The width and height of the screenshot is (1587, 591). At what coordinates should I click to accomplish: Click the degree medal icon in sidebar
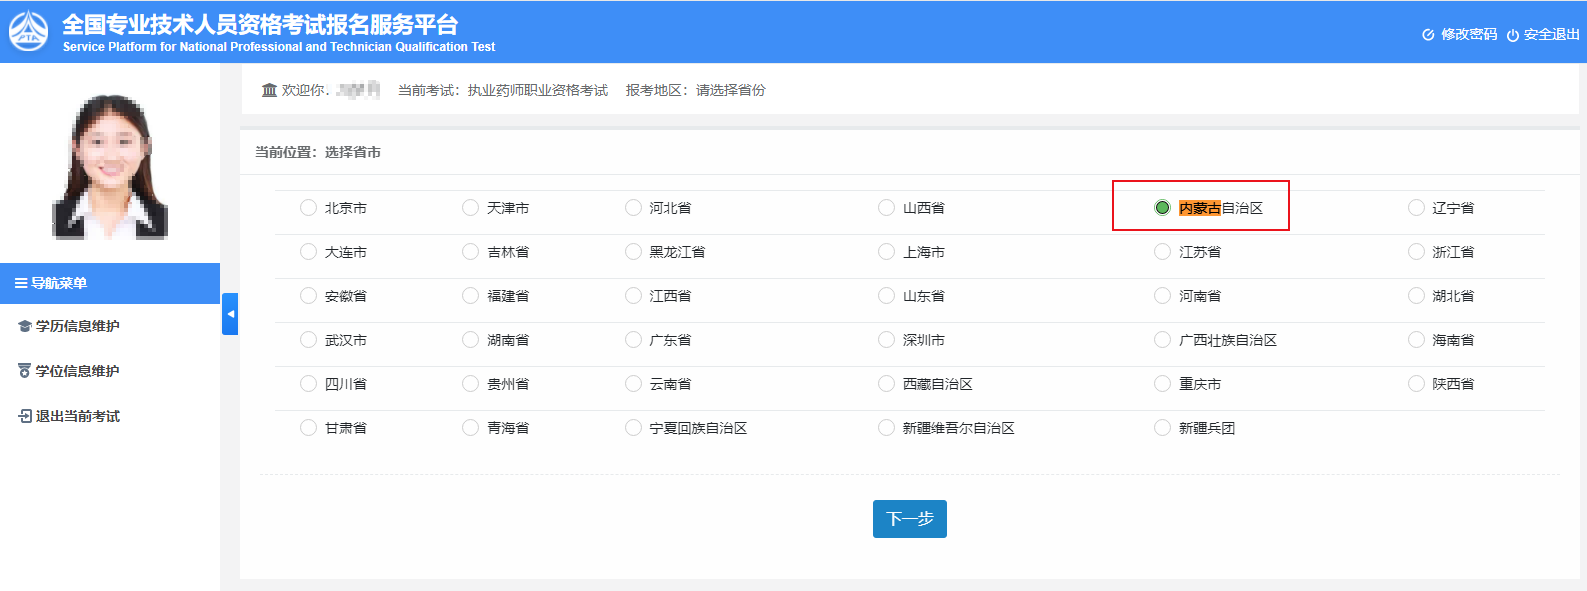tap(25, 371)
